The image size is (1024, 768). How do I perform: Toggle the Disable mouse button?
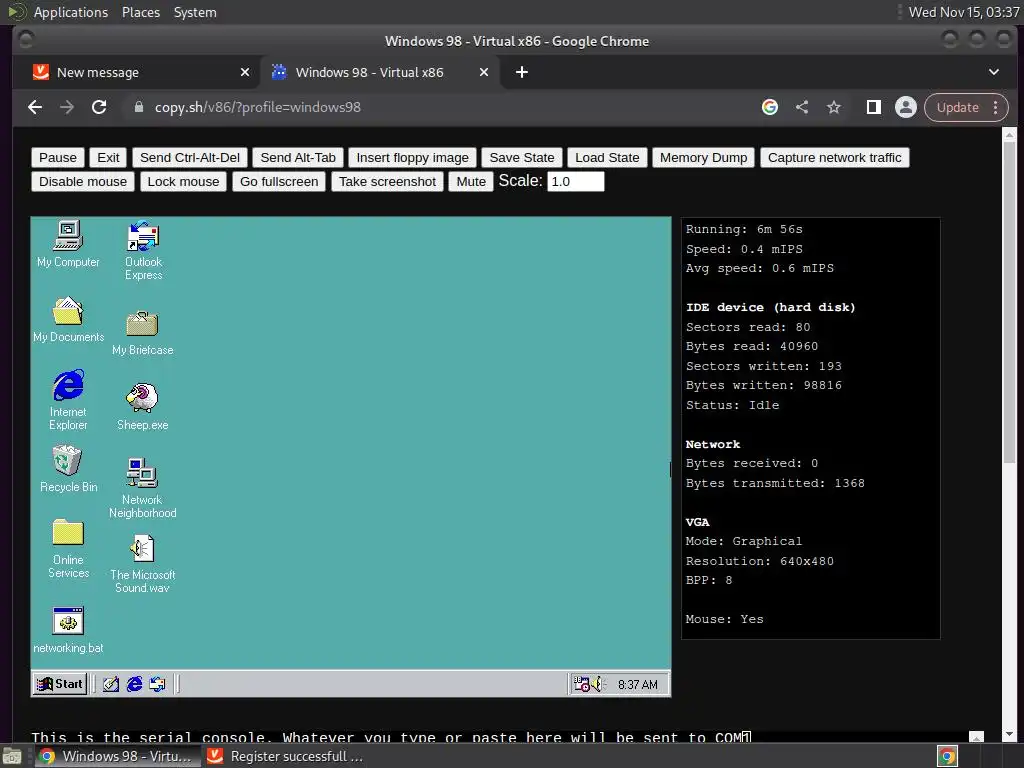[83, 182]
